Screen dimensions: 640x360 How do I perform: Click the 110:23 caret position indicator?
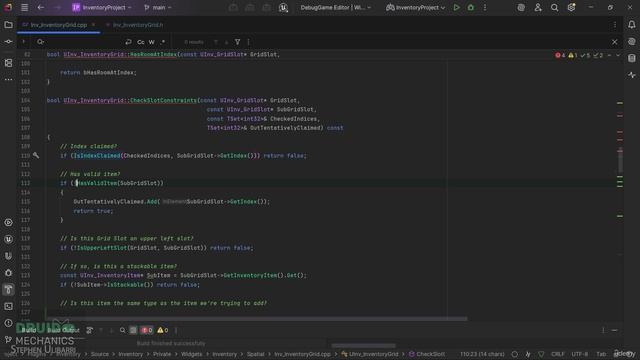point(482,354)
